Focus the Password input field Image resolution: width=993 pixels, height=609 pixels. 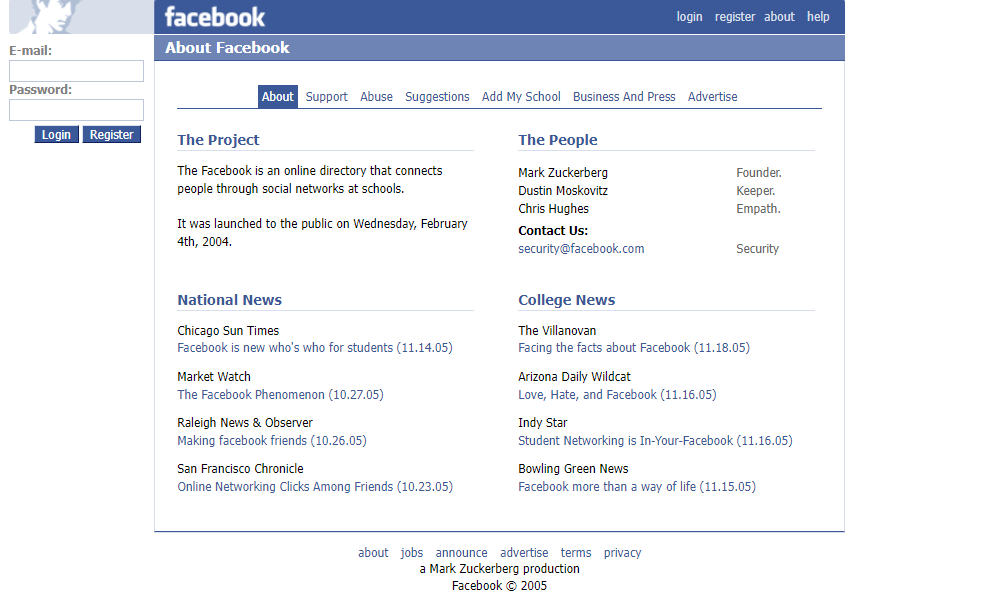pyautogui.click(x=76, y=110)
